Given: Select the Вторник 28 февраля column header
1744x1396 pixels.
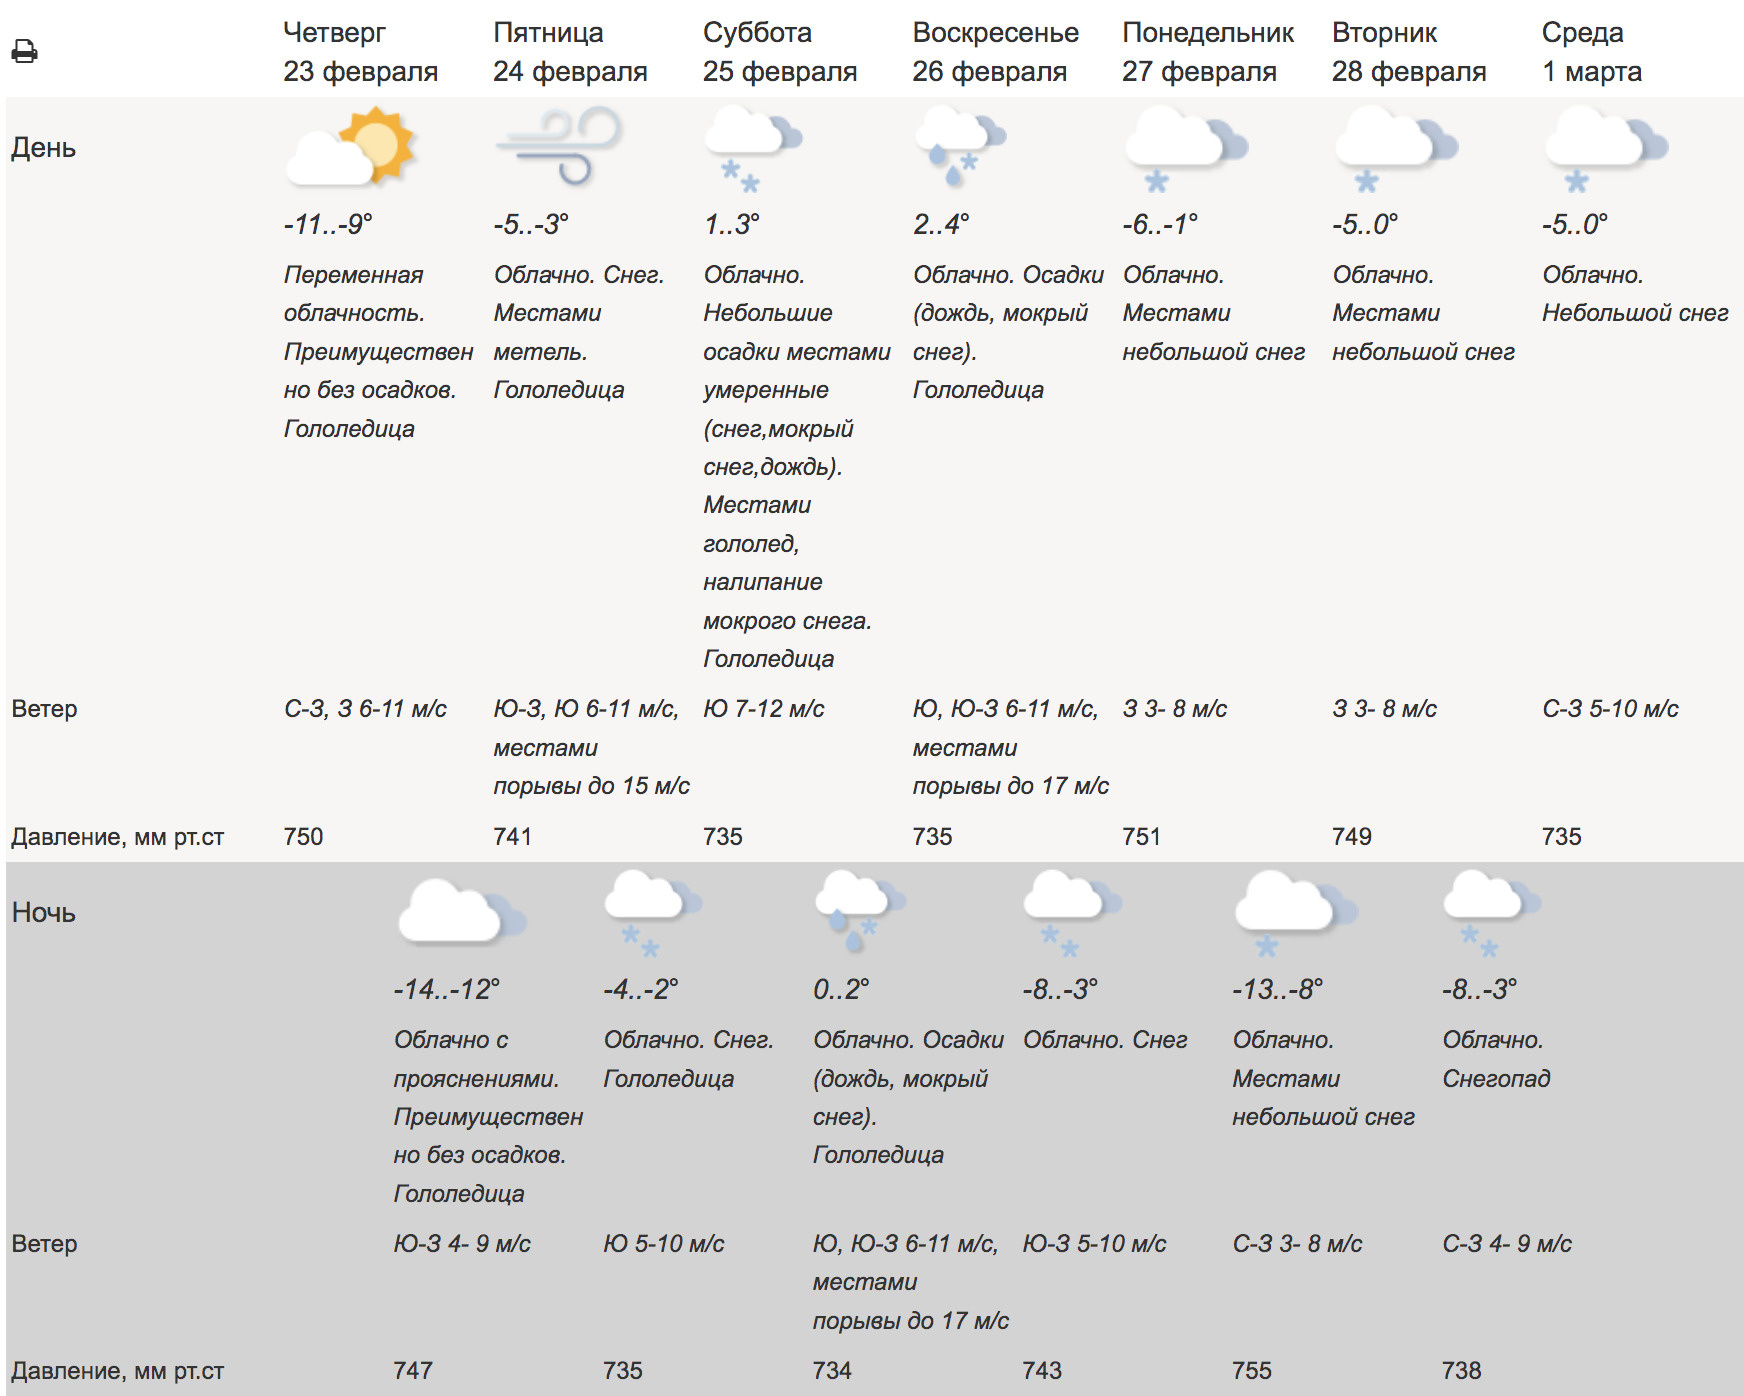Looking at the screenshot, I should pyautogui.click(x=1409, y=52).
